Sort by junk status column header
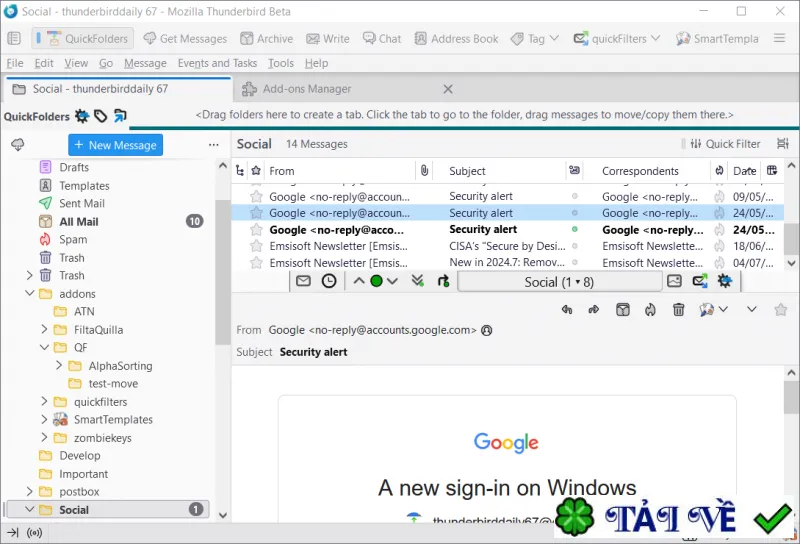Image resolution: width=800 pixels, height=544 pixels. 719,170
